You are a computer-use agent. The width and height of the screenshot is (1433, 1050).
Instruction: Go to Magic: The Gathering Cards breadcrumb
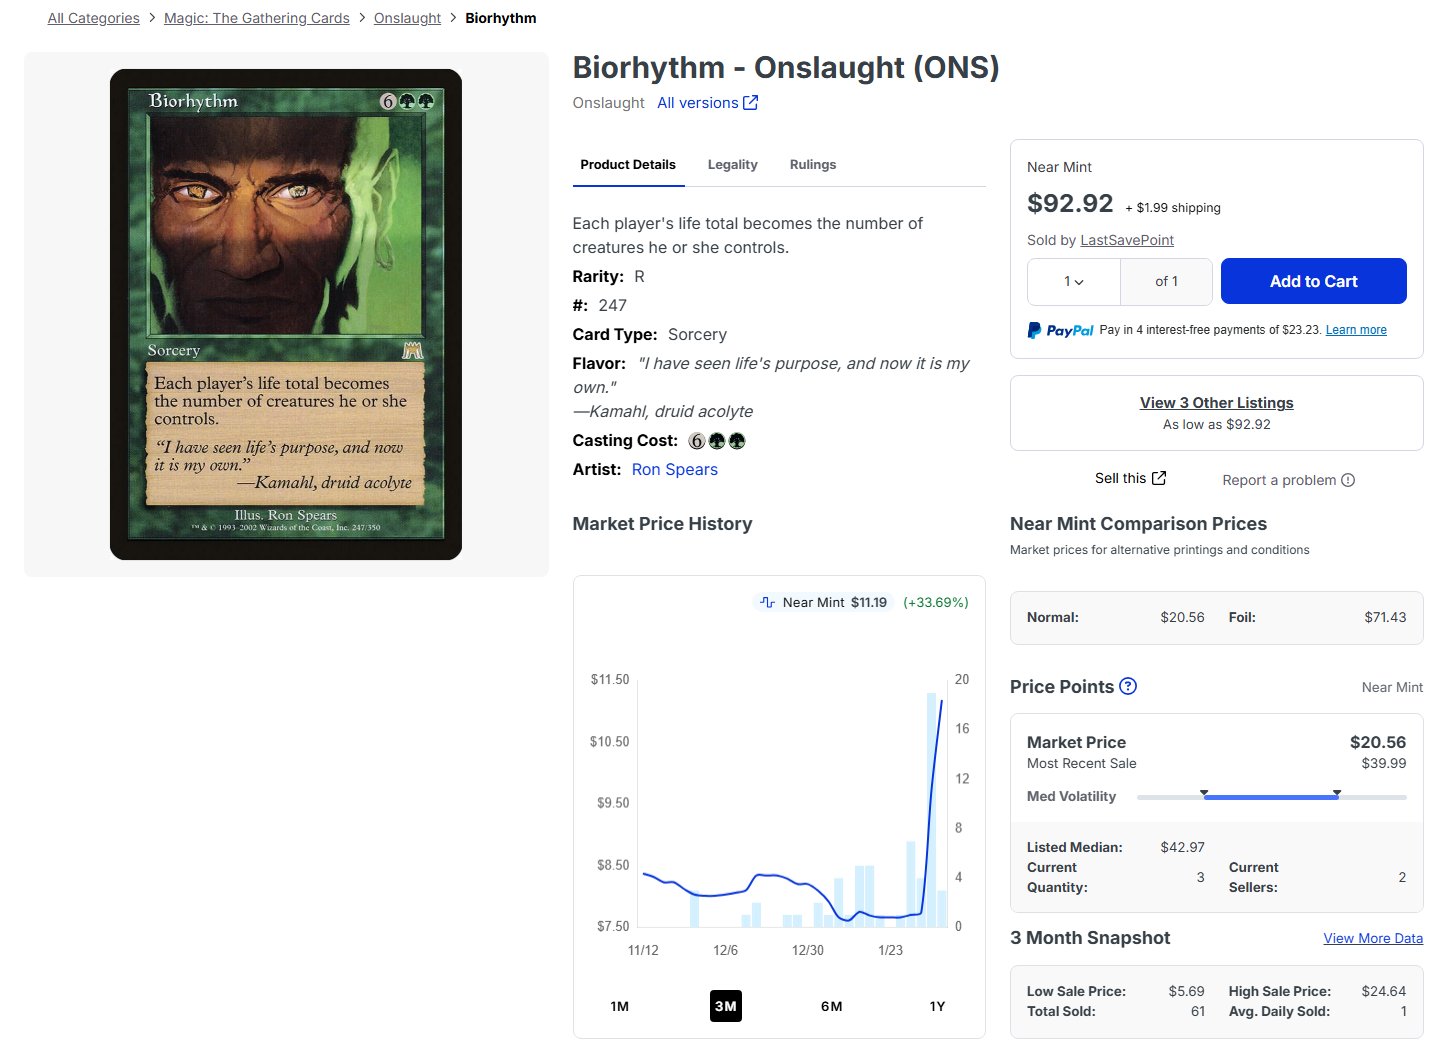[x=257, y=18]
